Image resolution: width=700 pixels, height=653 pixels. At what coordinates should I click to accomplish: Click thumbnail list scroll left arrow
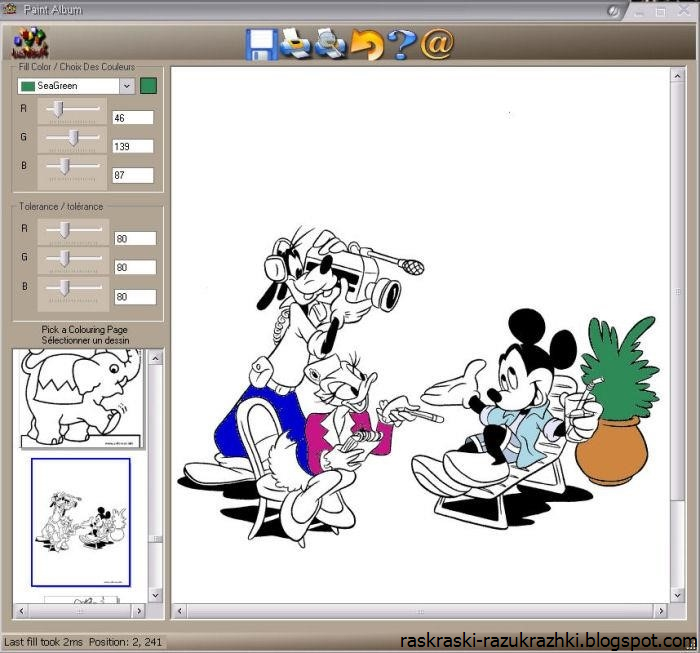point(21,611)
